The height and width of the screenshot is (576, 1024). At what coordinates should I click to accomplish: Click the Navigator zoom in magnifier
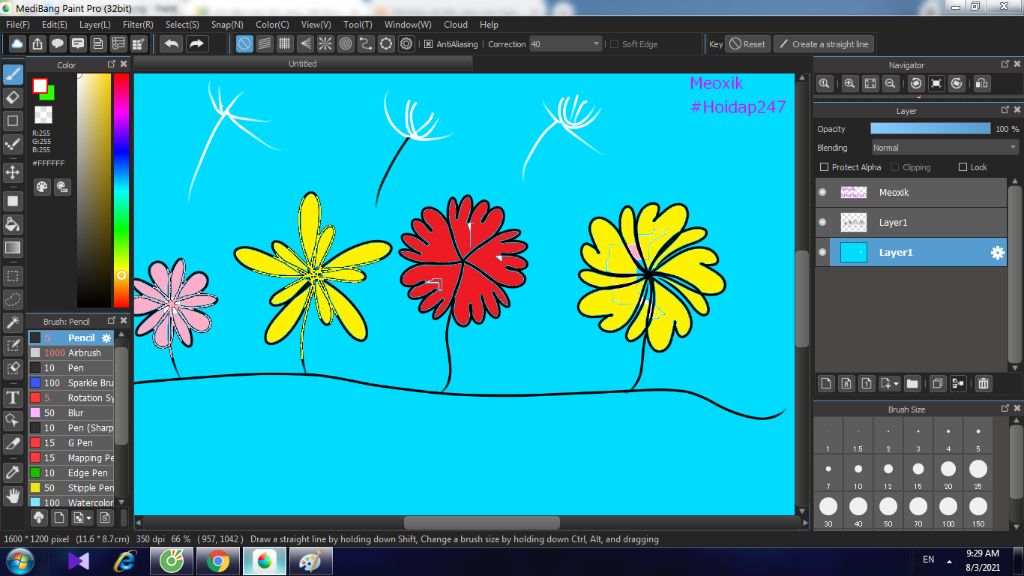pos(850,84)
